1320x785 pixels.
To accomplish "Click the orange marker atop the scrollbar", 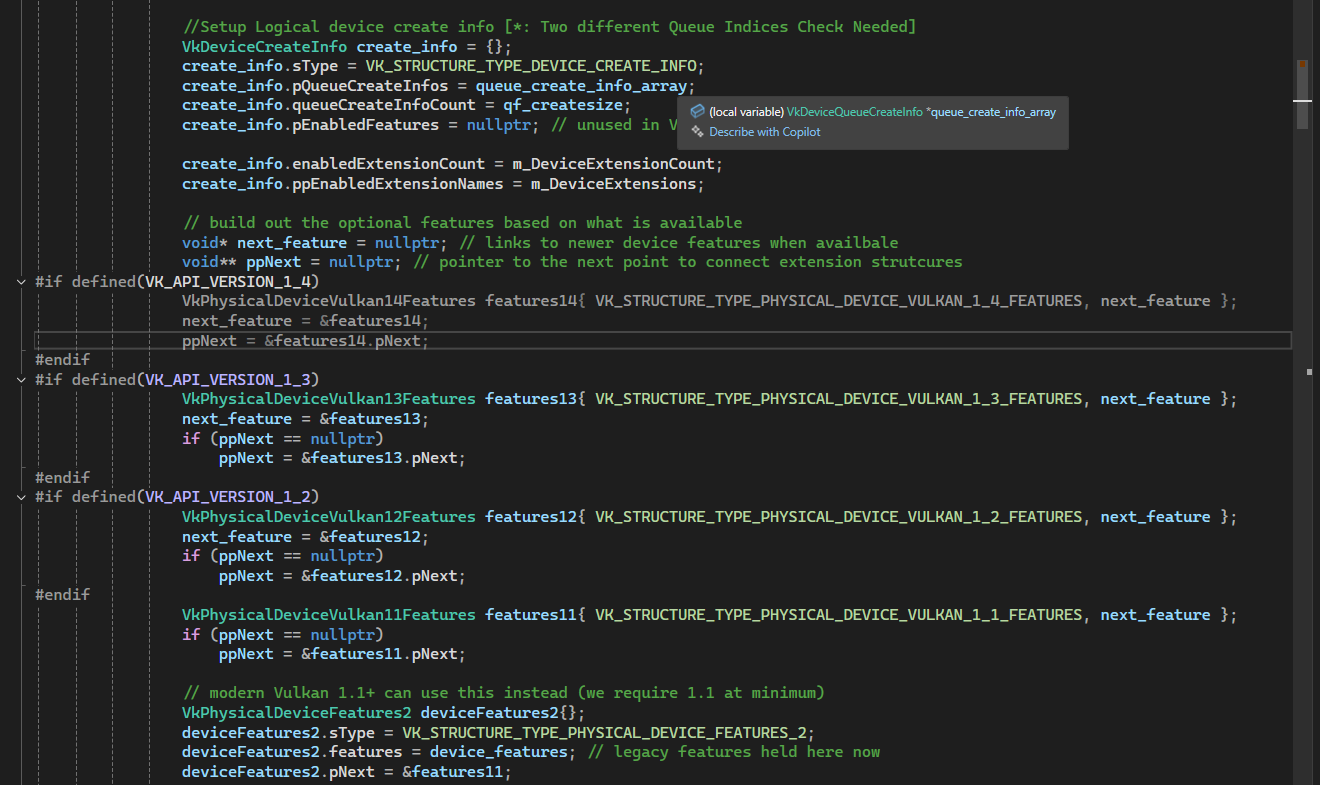I will (1302, 64).
